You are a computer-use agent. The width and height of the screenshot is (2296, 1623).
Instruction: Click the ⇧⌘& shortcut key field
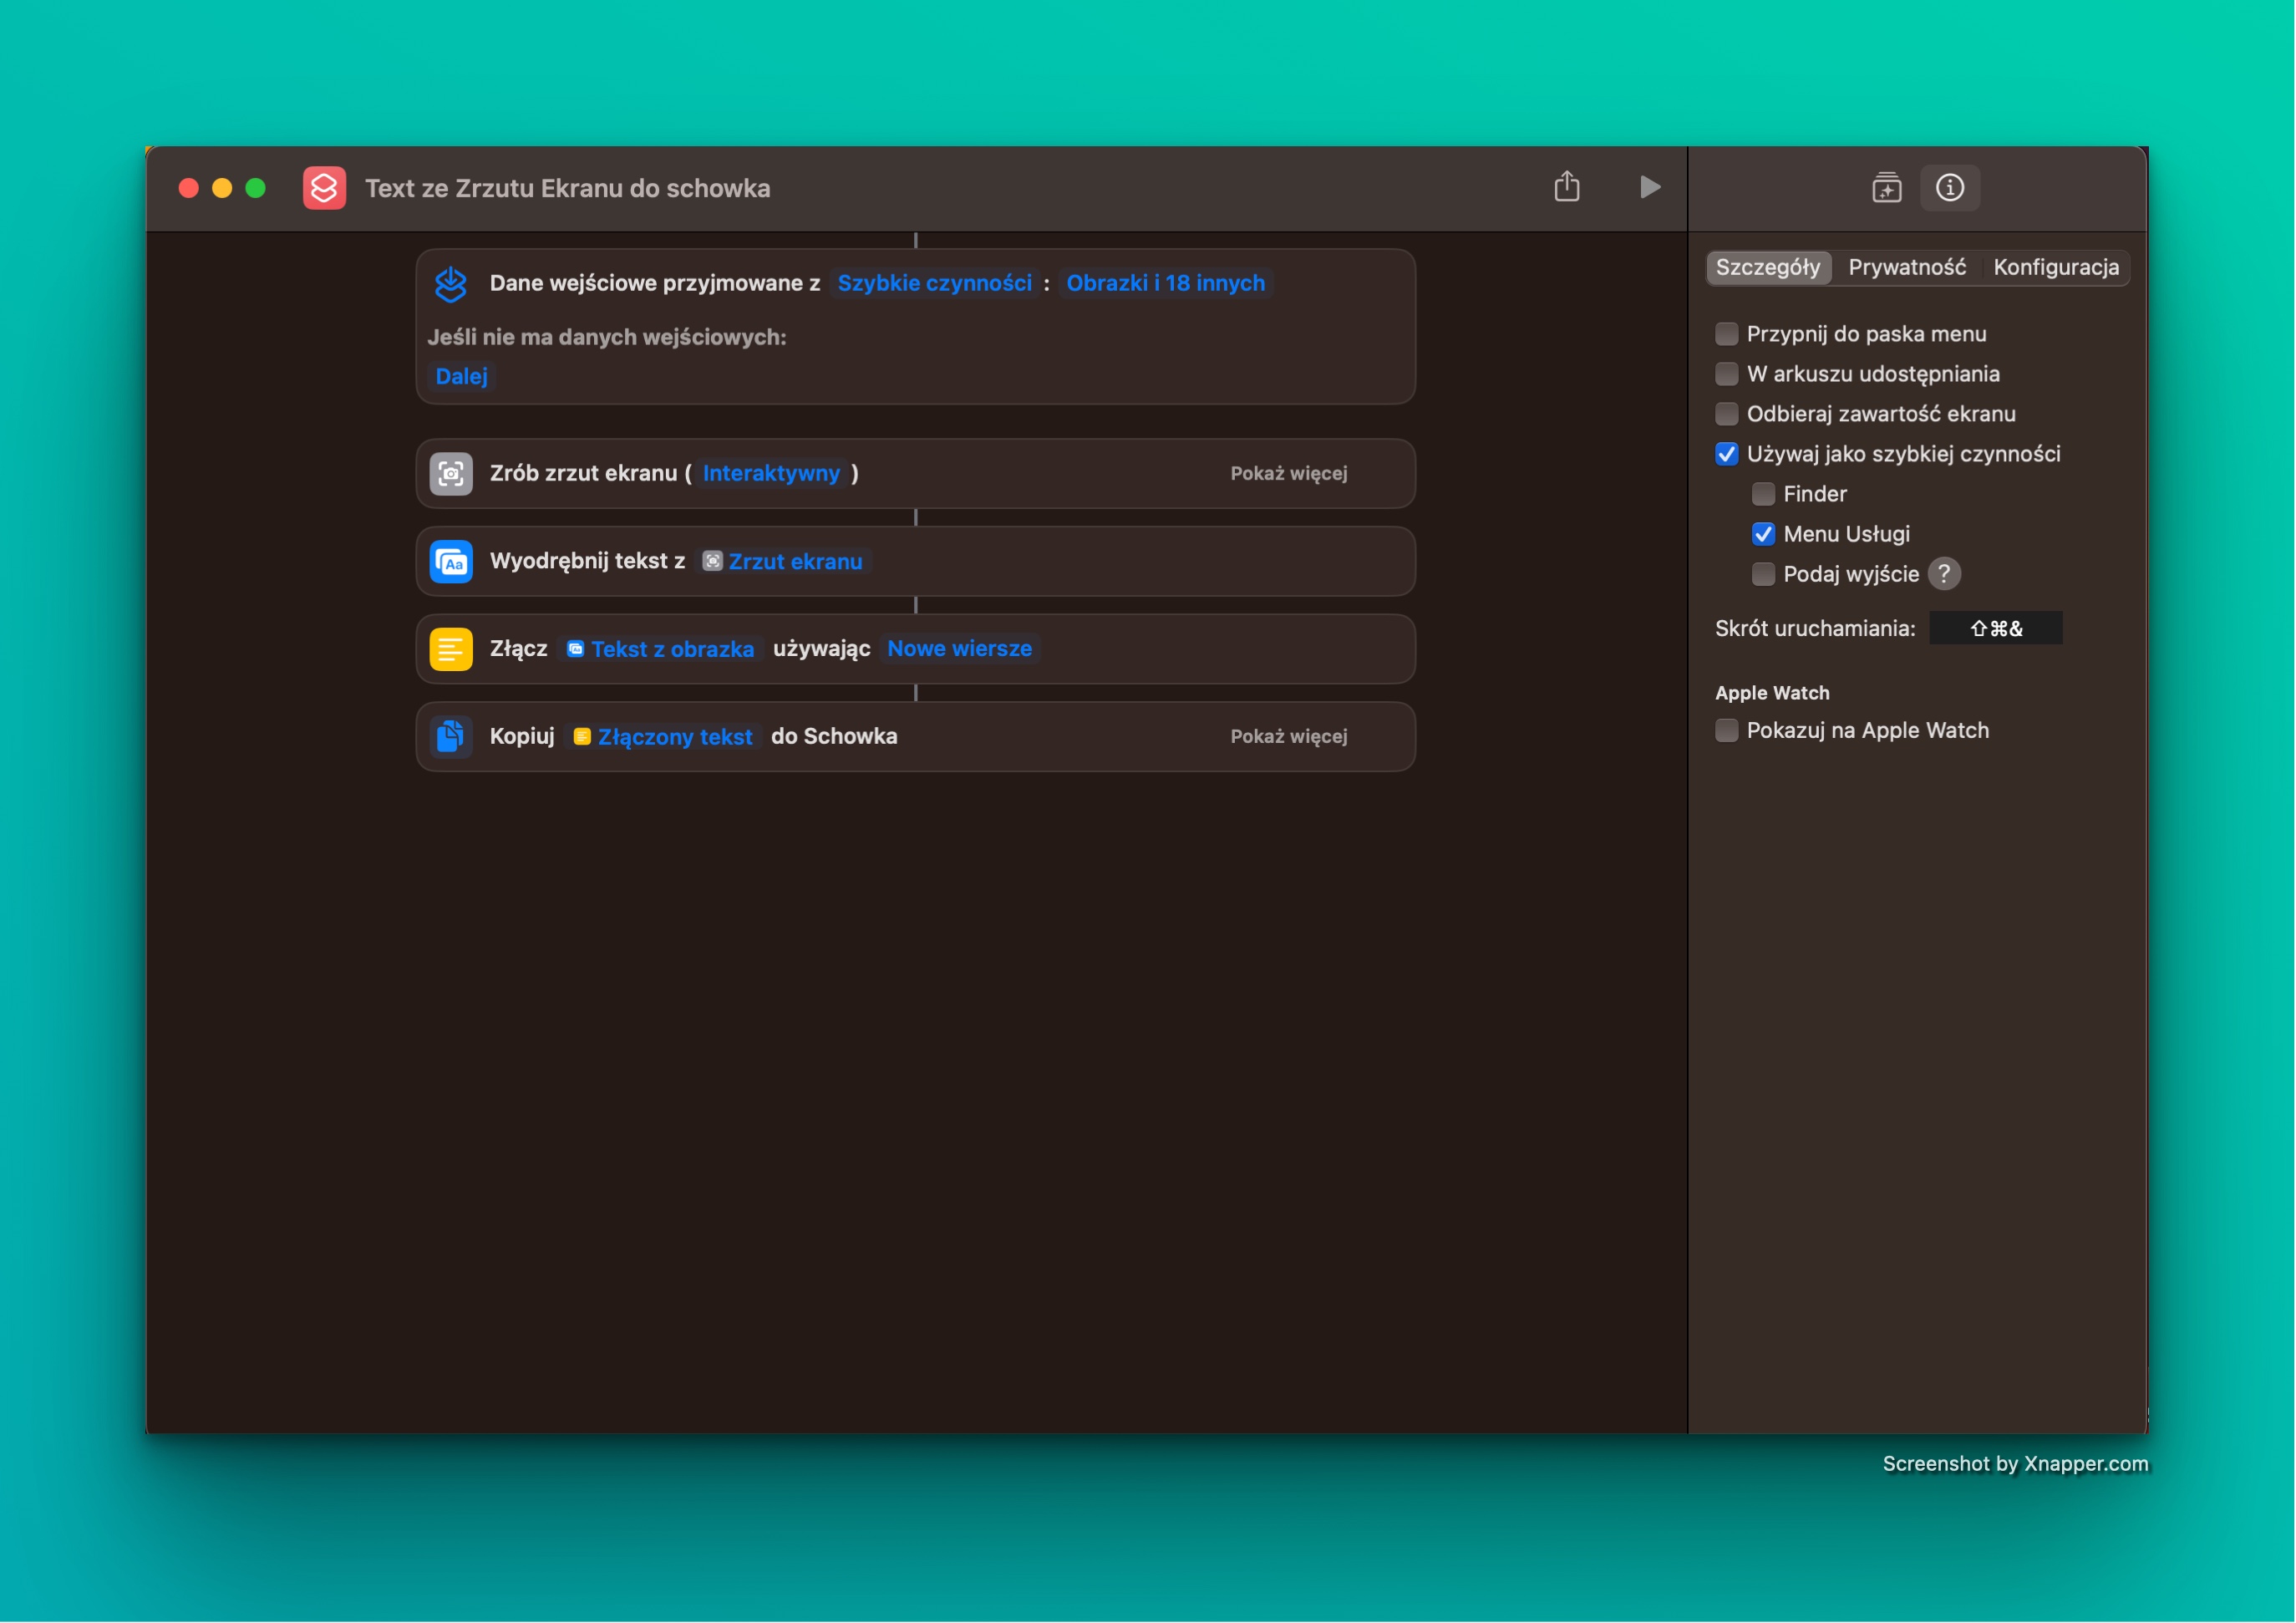(1996, 628)
